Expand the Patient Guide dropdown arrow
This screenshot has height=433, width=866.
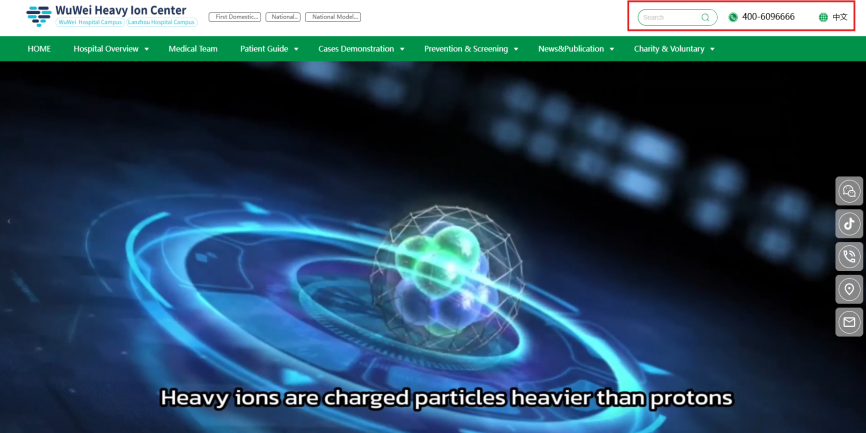tap(296, 49)
